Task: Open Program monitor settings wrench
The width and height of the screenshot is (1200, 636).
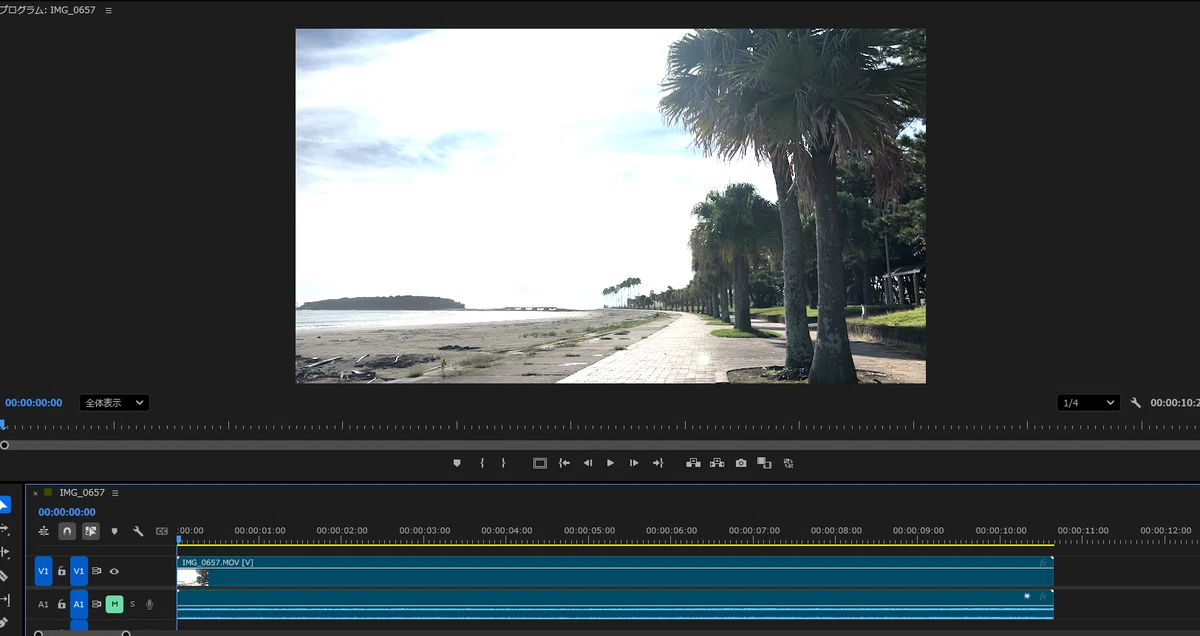Action: (x=1136, y=403)
